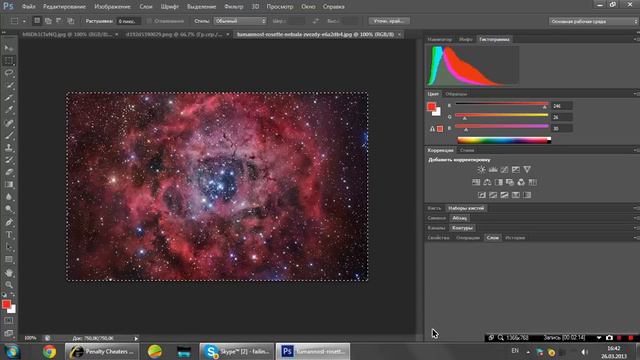Switch to the Инфо panel tab
Screen dimensions: 640x360
tap(465, 39)
